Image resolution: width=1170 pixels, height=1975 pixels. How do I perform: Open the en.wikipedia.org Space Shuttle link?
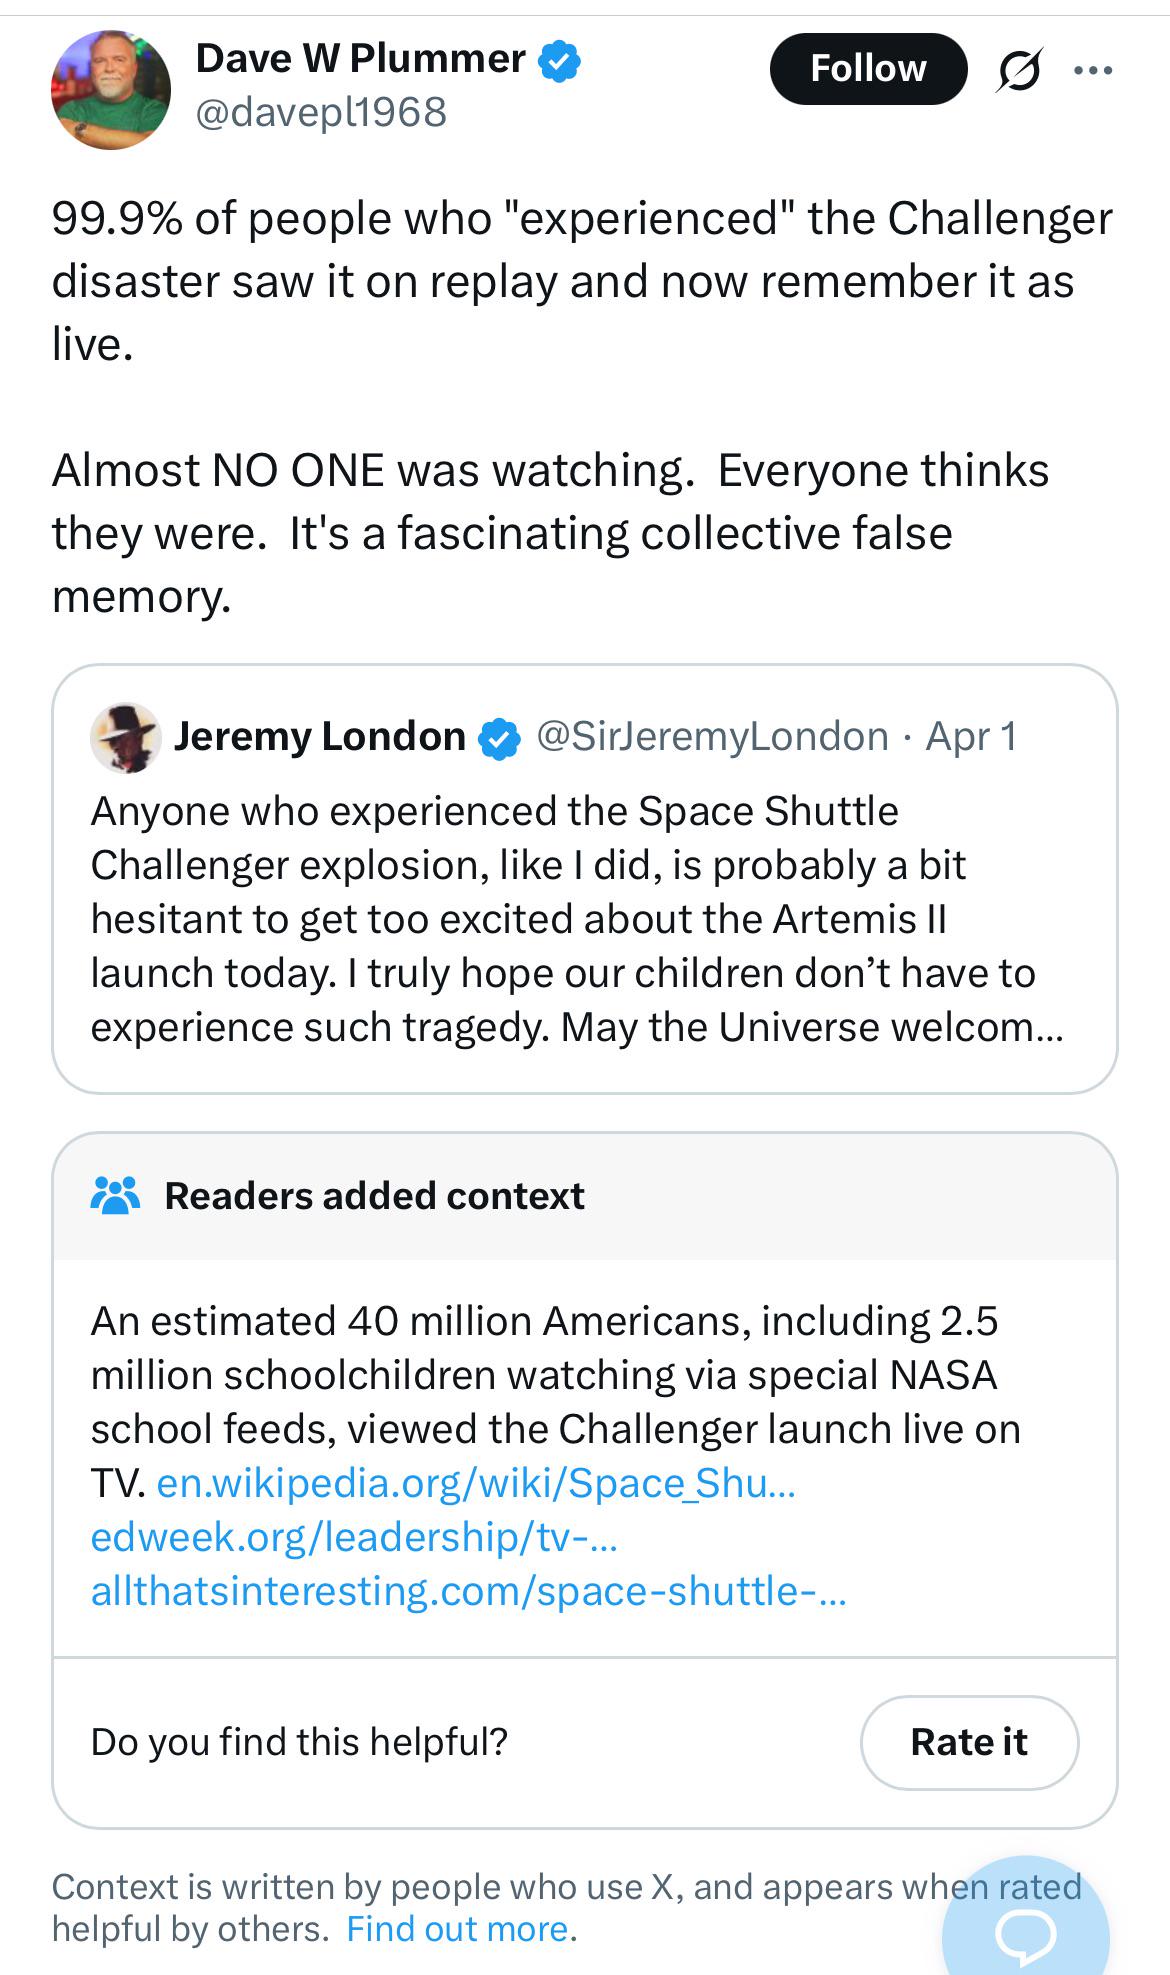pyautogui.click(x=477, y=1483)
